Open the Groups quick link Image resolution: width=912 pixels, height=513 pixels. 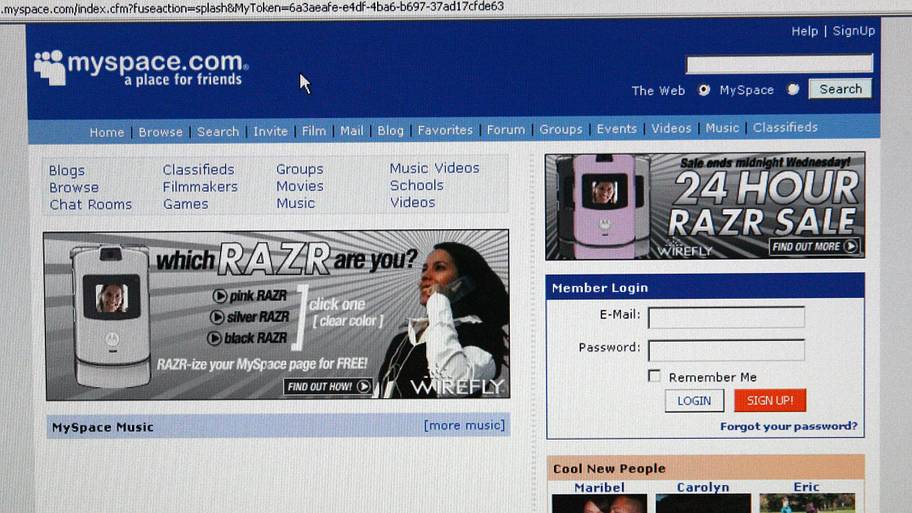coord(300,169)
